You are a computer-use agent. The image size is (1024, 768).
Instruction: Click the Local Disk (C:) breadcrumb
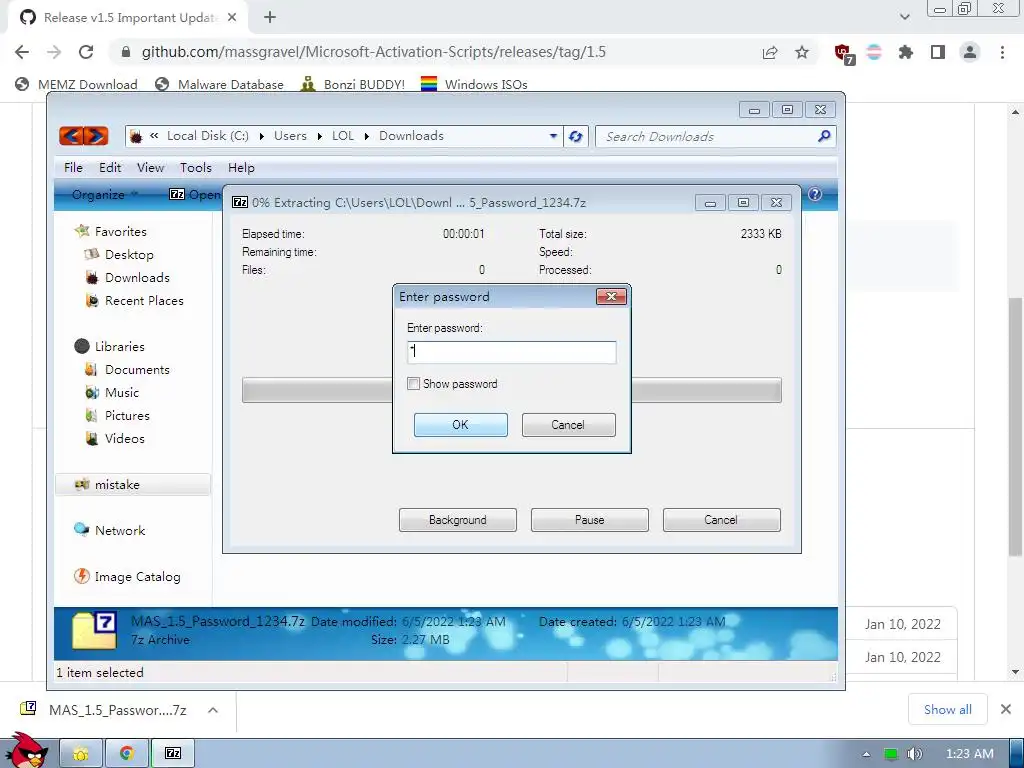208,136
